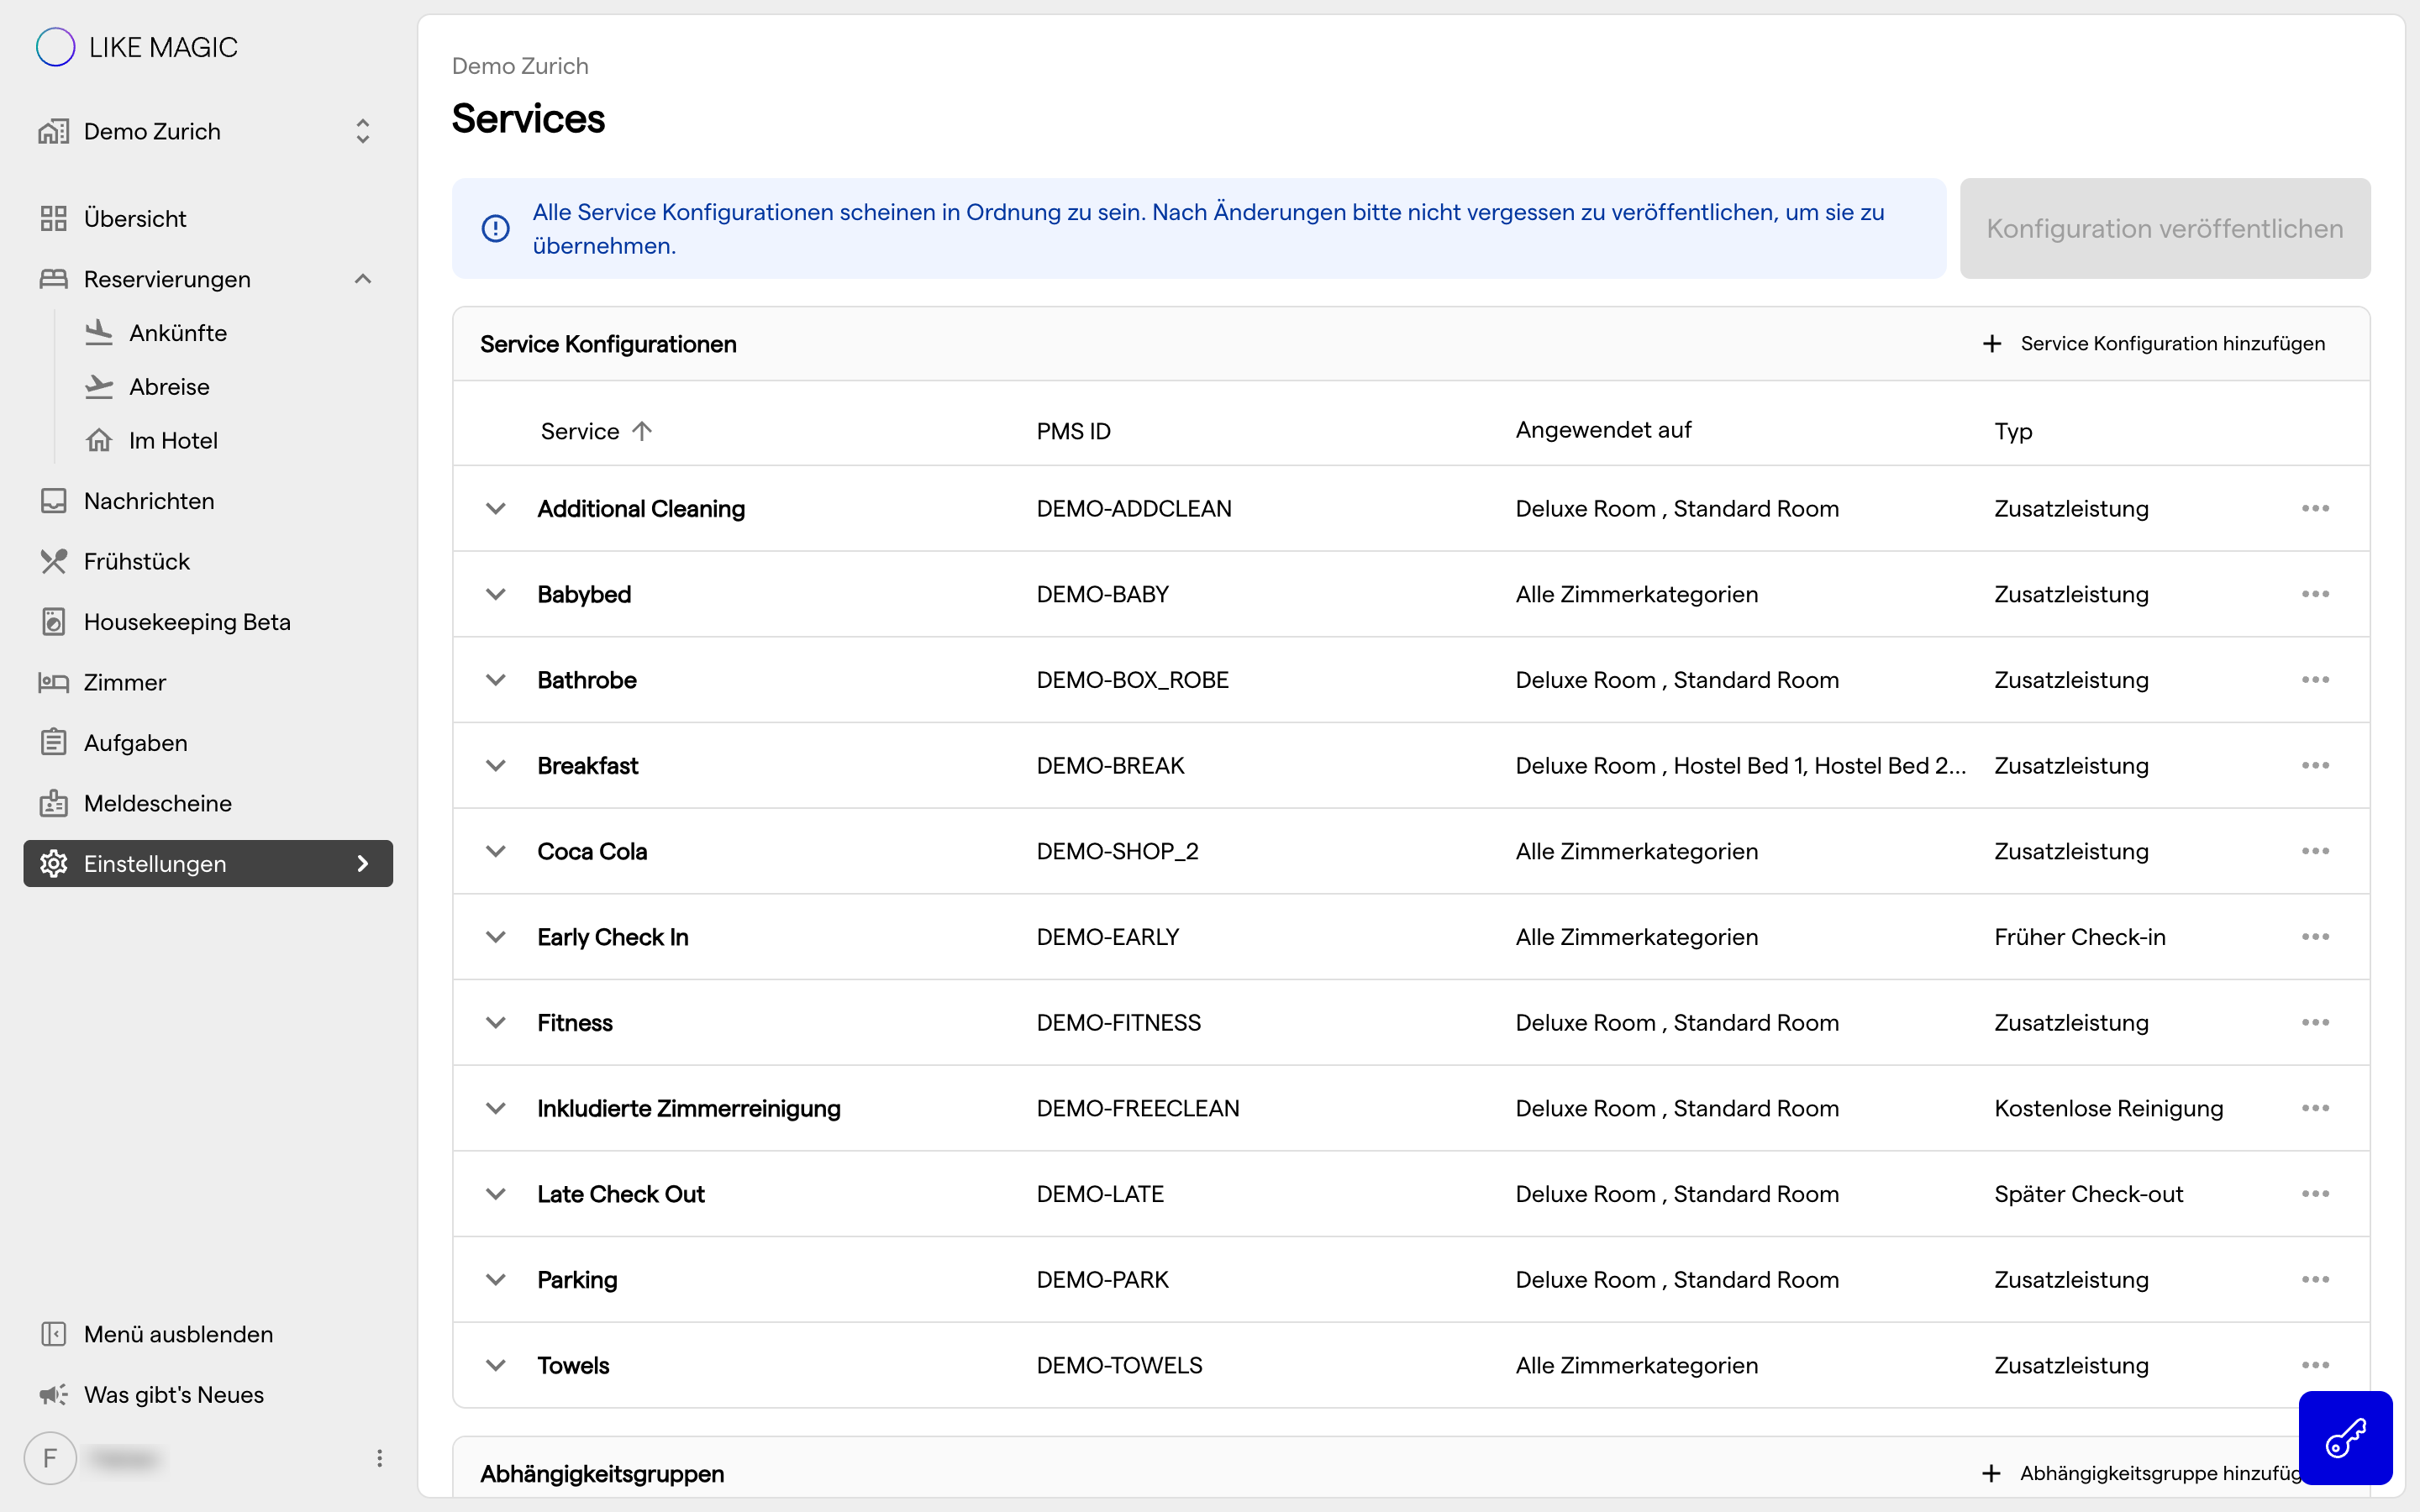Click the Kostenlose Reinigung type cell

2108,1108
